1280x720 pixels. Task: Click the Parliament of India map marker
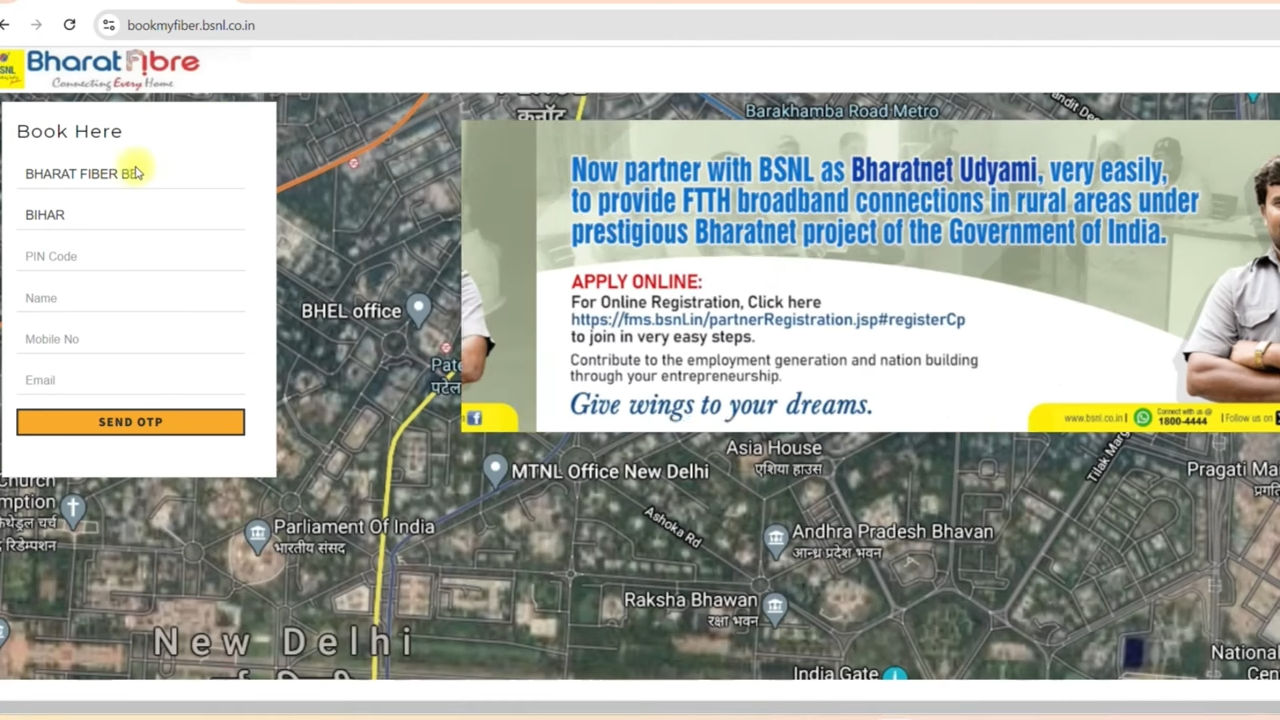click(x=258, y=533)
